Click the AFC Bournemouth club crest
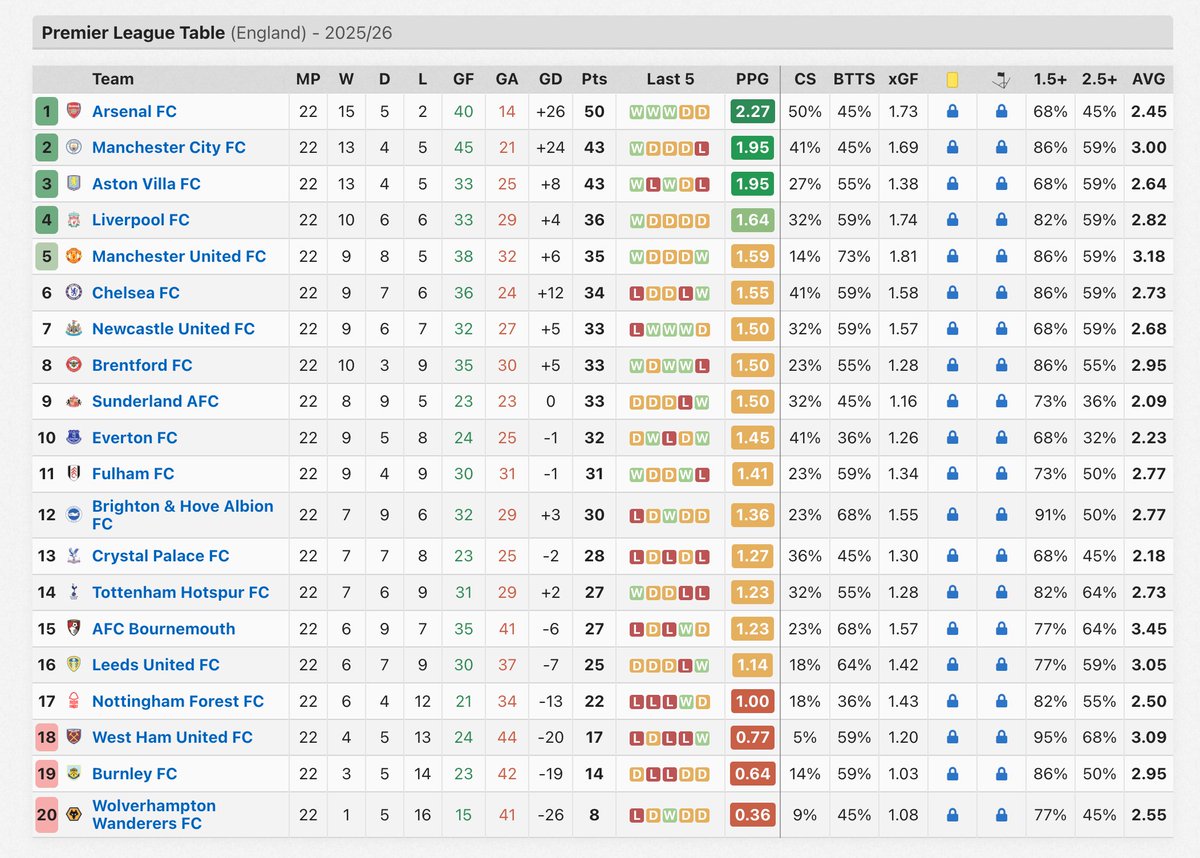 coord(74,629)
